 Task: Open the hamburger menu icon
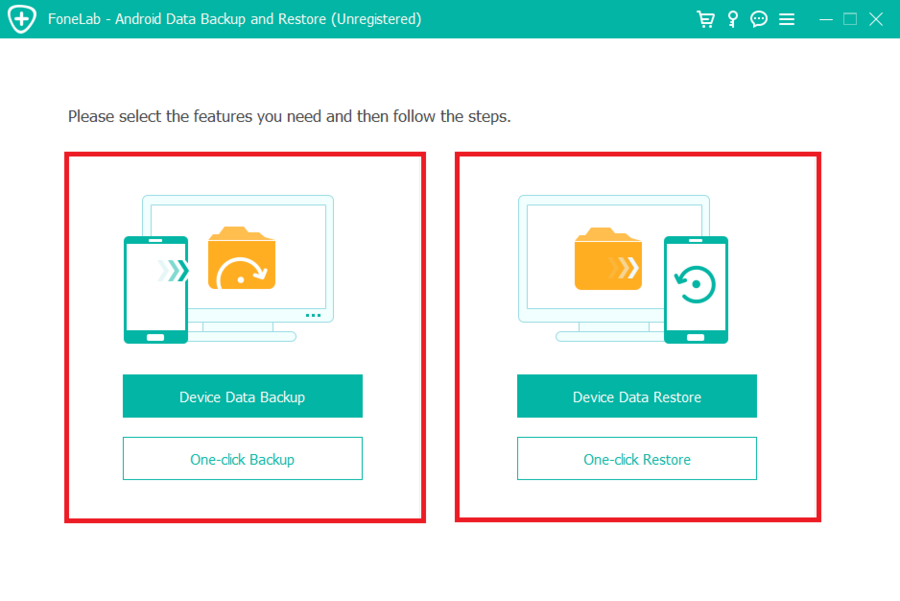[787, 19]
